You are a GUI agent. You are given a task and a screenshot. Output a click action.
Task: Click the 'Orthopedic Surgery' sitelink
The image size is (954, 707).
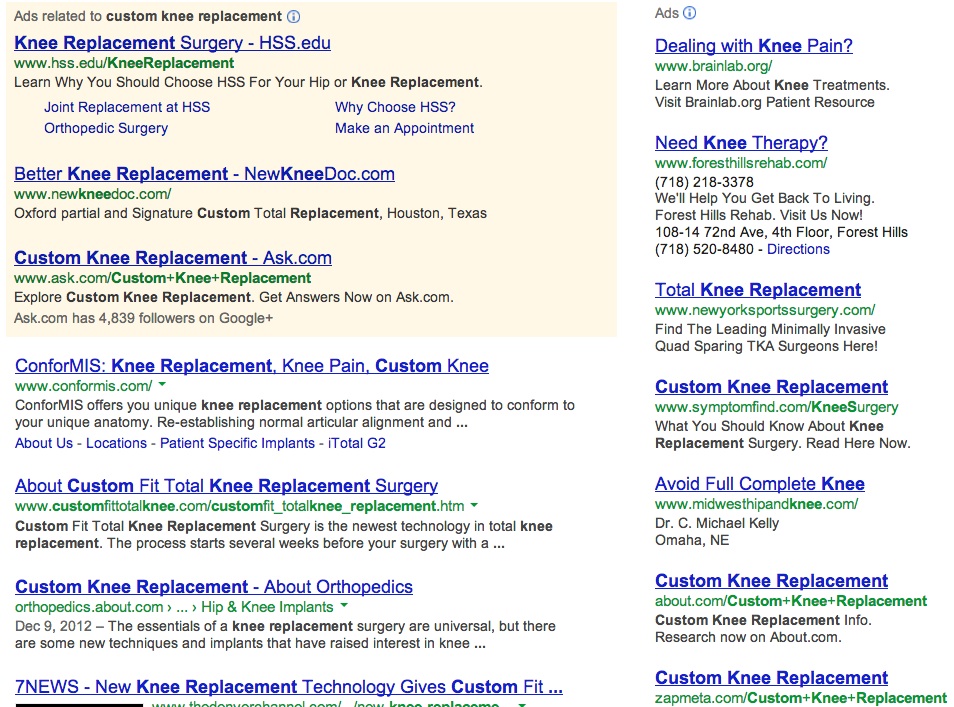tap(106, 128)
